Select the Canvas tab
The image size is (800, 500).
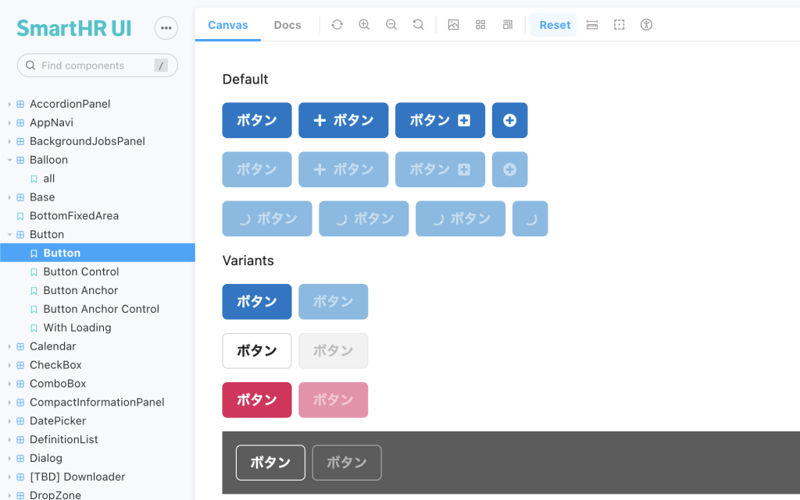pyautogui.click(x=228, y=25)
